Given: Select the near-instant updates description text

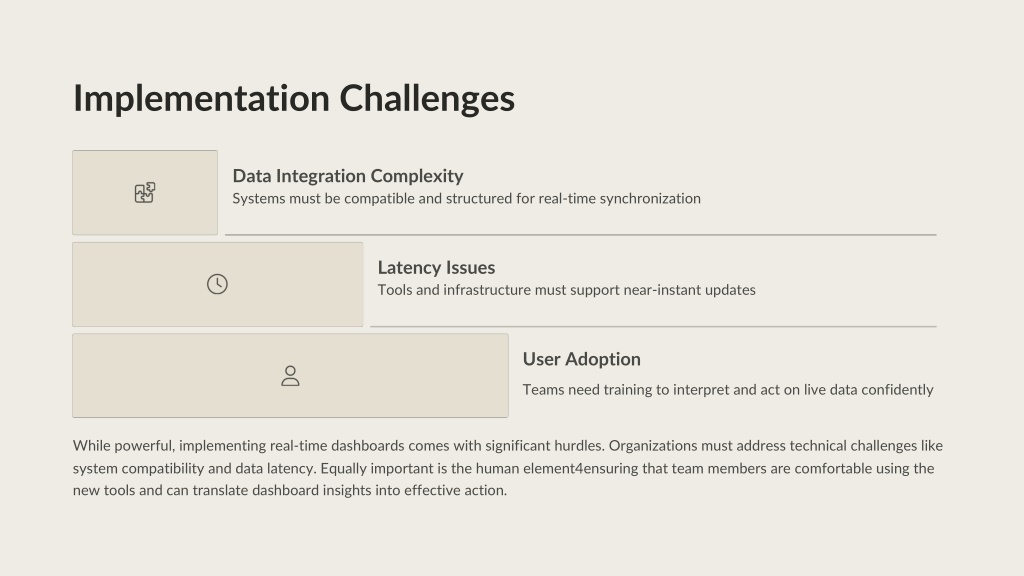Looking at the screenshot, I should tap(567, 290).
